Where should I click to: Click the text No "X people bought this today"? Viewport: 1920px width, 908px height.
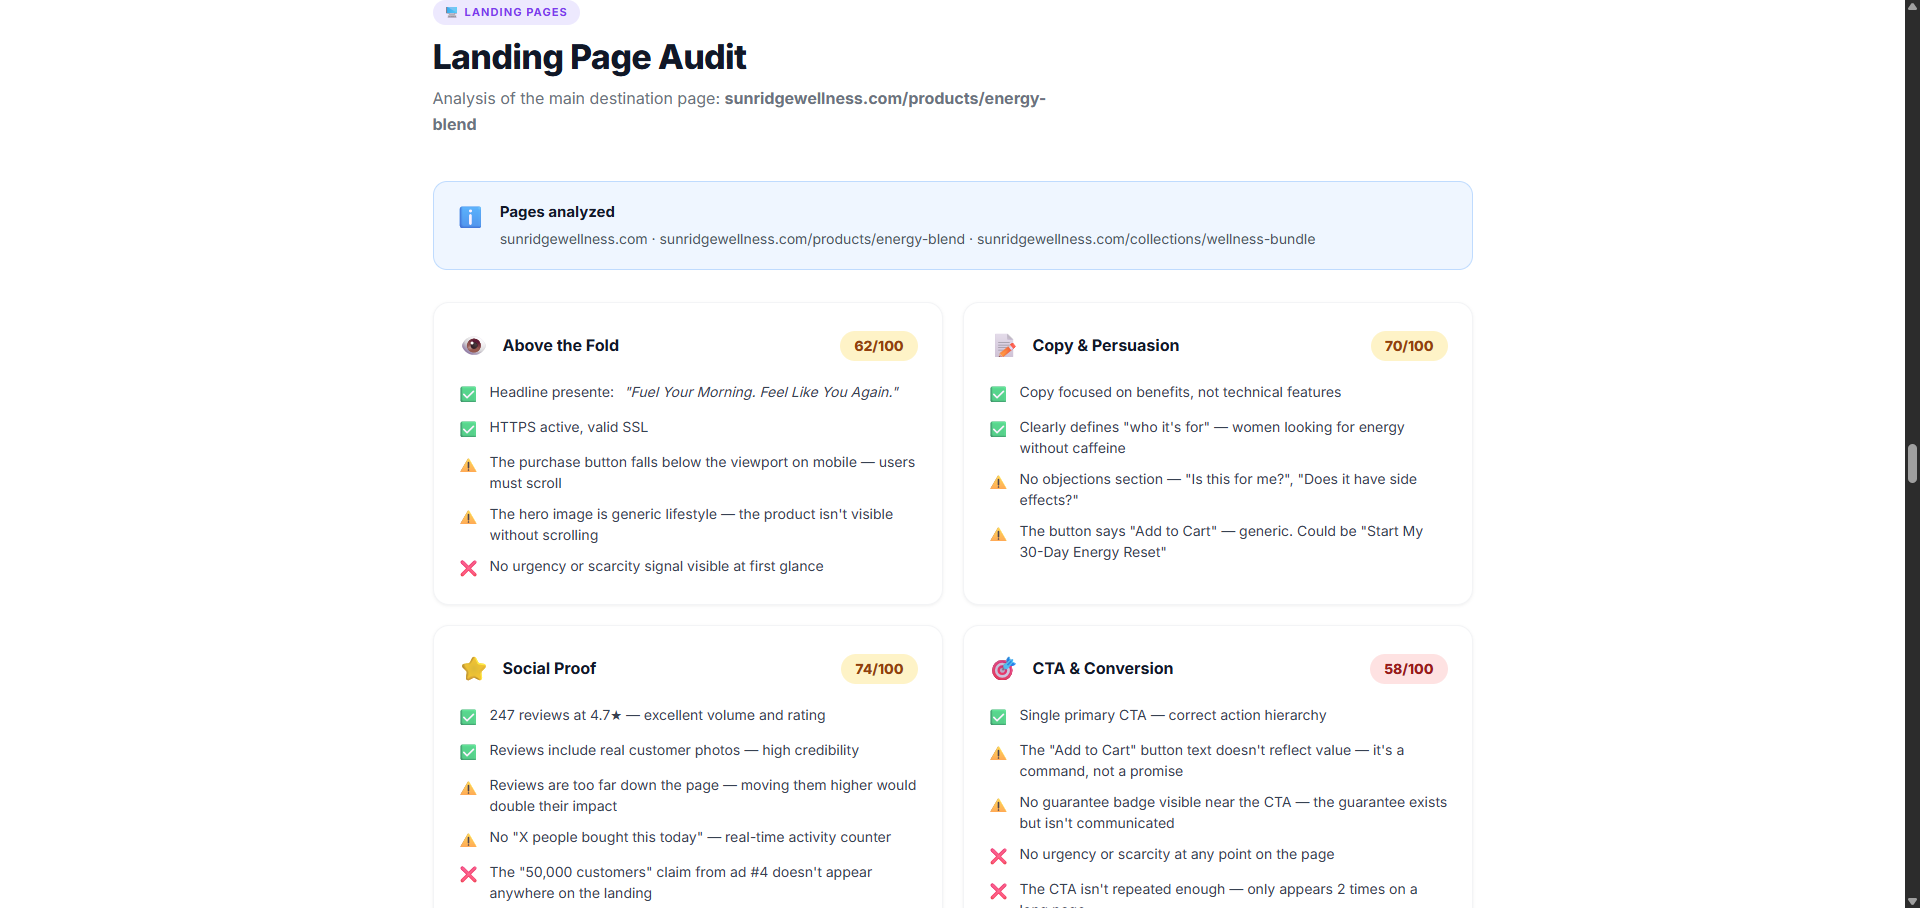(597, 838)
